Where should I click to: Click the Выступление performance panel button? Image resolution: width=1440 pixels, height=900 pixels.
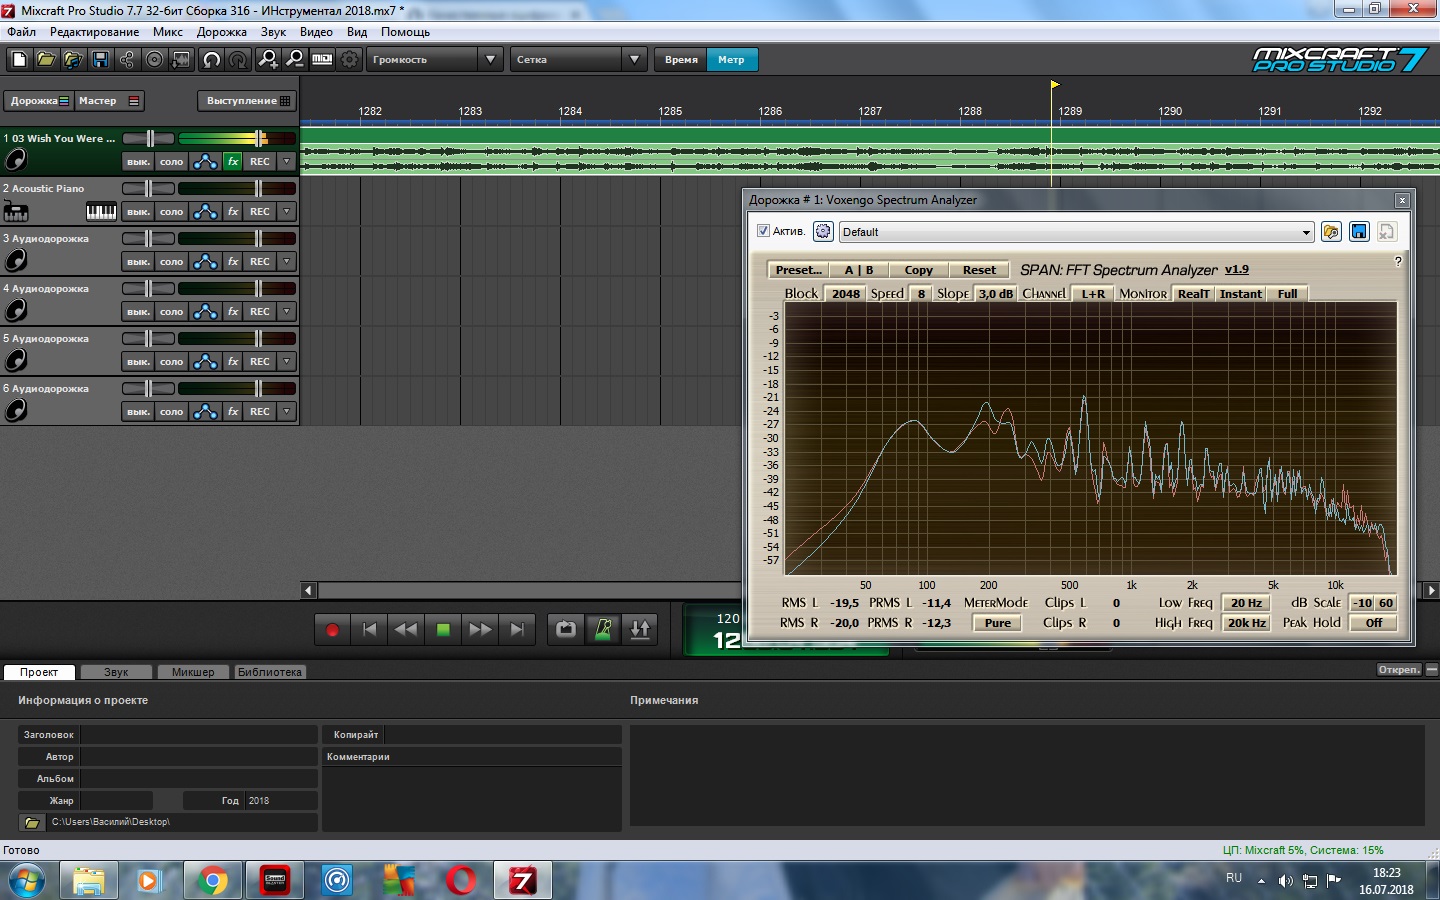(248, 101)
